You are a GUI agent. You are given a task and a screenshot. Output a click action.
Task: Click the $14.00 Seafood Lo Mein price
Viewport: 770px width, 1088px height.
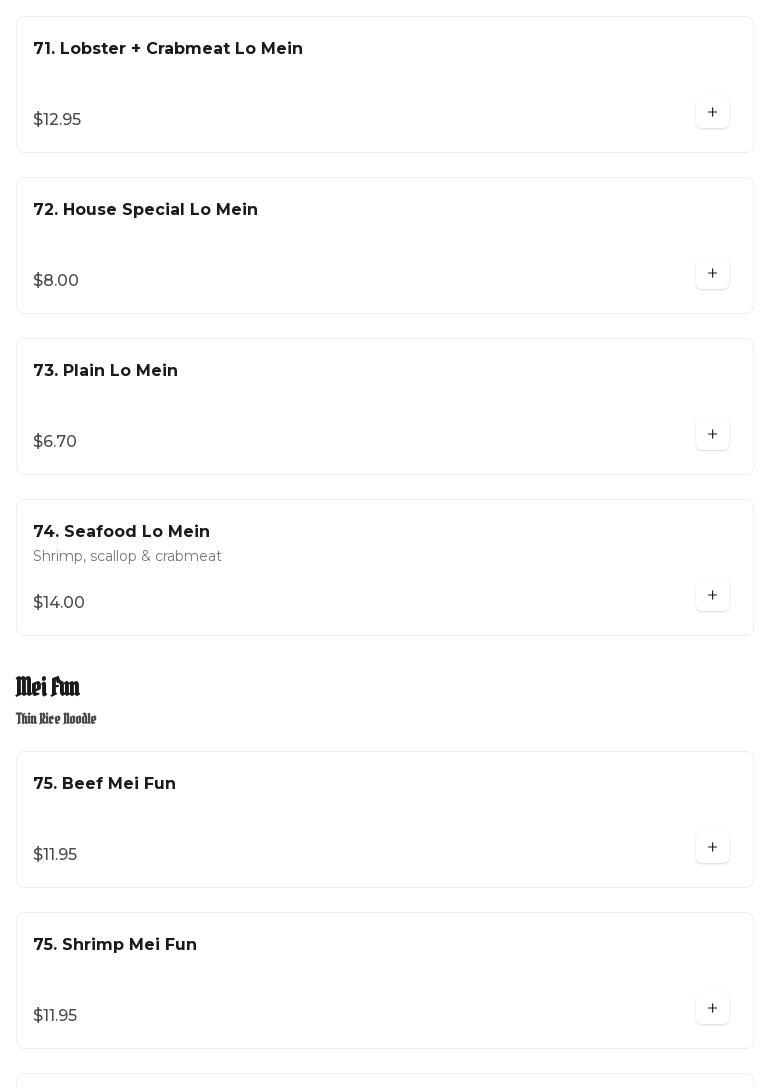[x=59, y=603]
